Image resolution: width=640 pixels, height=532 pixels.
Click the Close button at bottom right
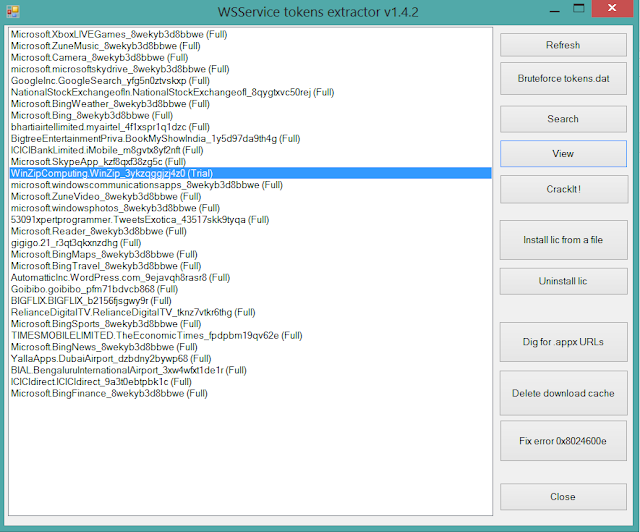coord(563,496)
